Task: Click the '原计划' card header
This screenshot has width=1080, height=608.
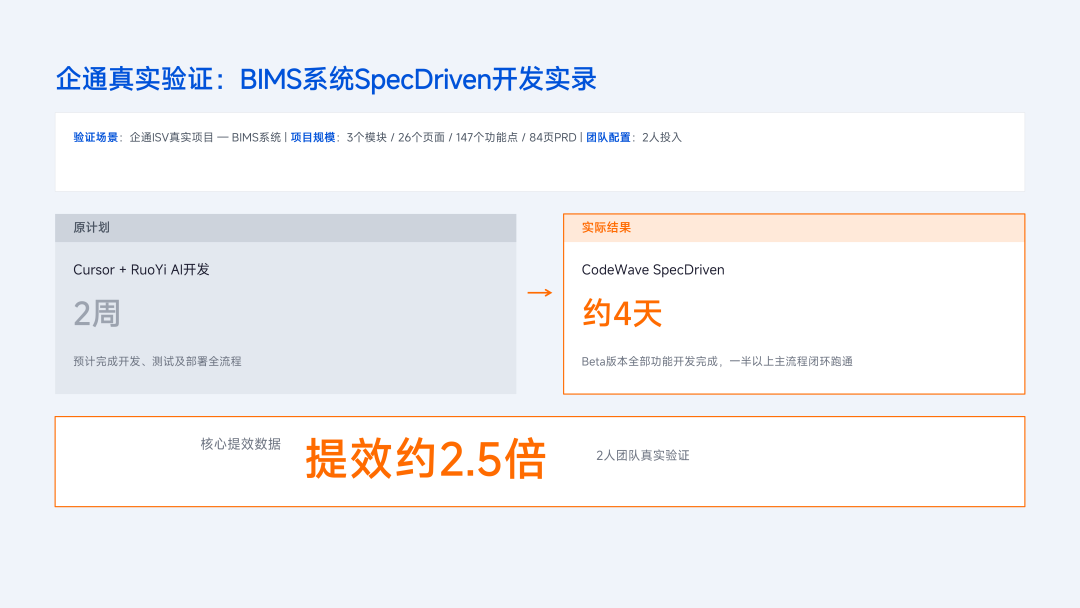Action: pos(285,227)
